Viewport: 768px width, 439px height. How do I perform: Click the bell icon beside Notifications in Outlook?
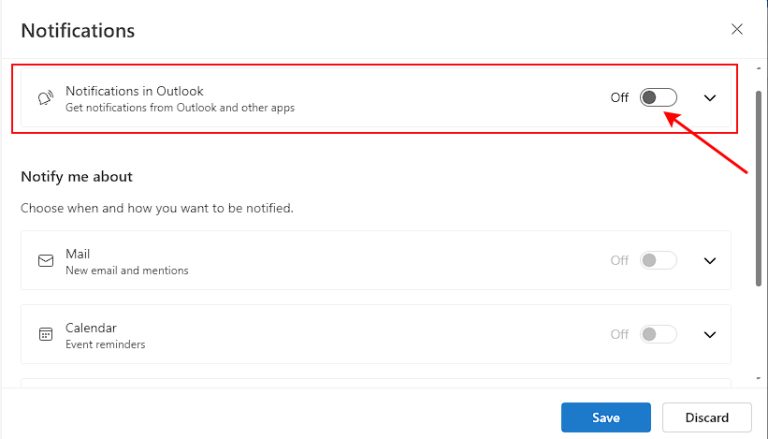click(46, 98)
